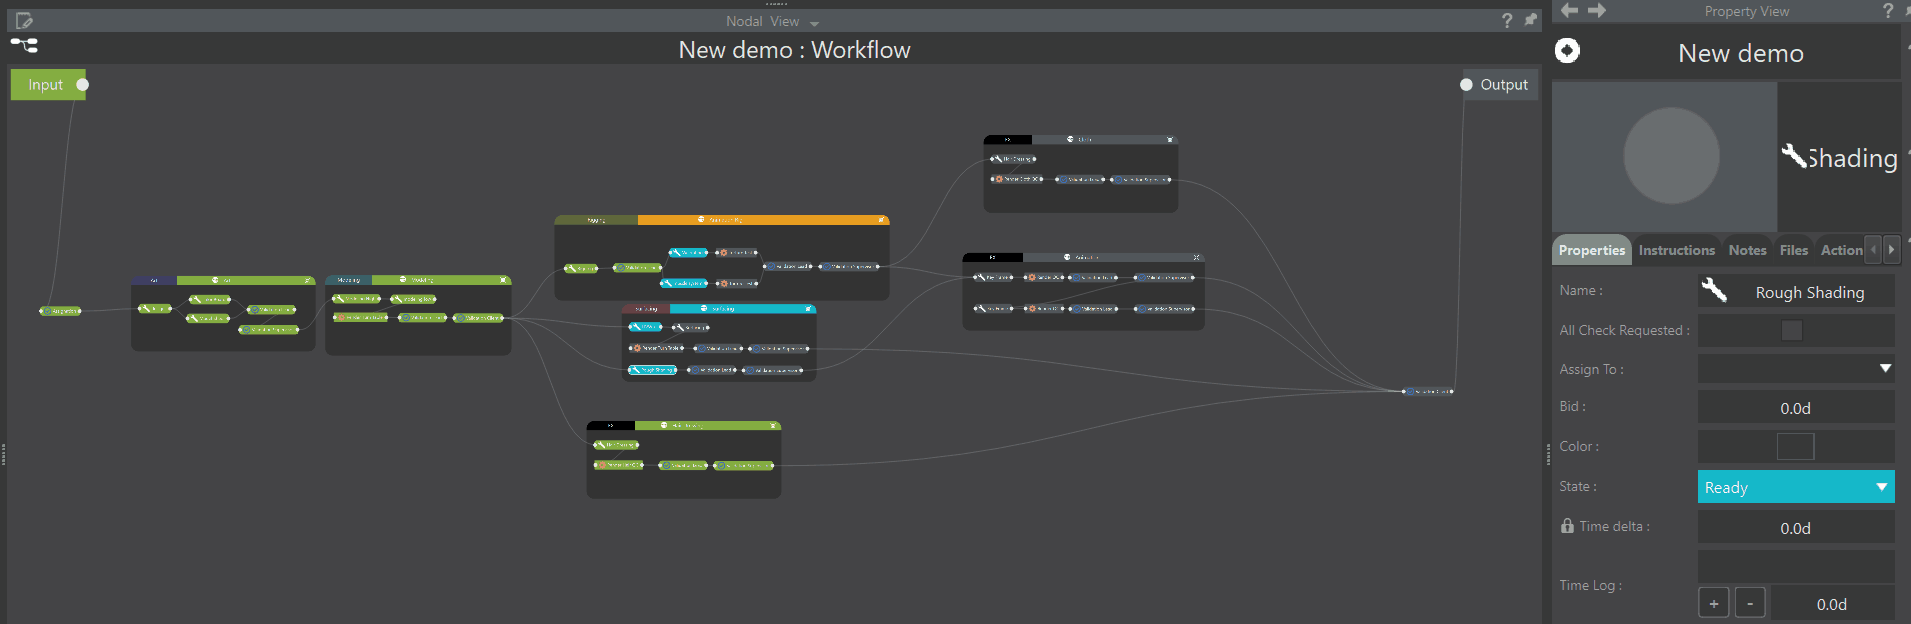Click the Nodal View help question mark
1911x624 pixels.
[1506, 21]
